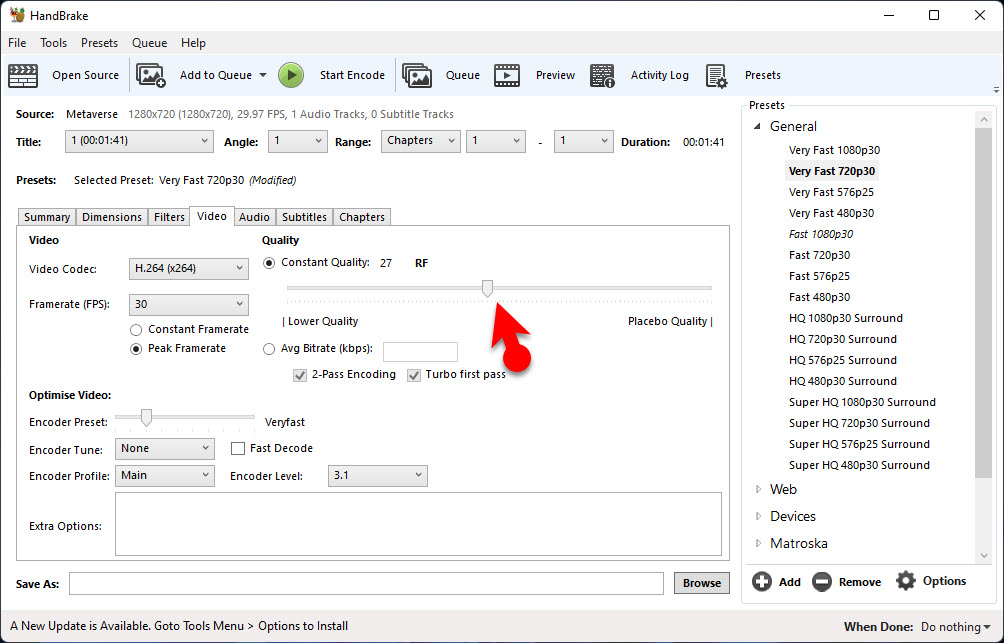Click the Add to Queue image icon
Image resolution: width=1004 pixels, height=643 pixels.
click(x=151, y=76)
